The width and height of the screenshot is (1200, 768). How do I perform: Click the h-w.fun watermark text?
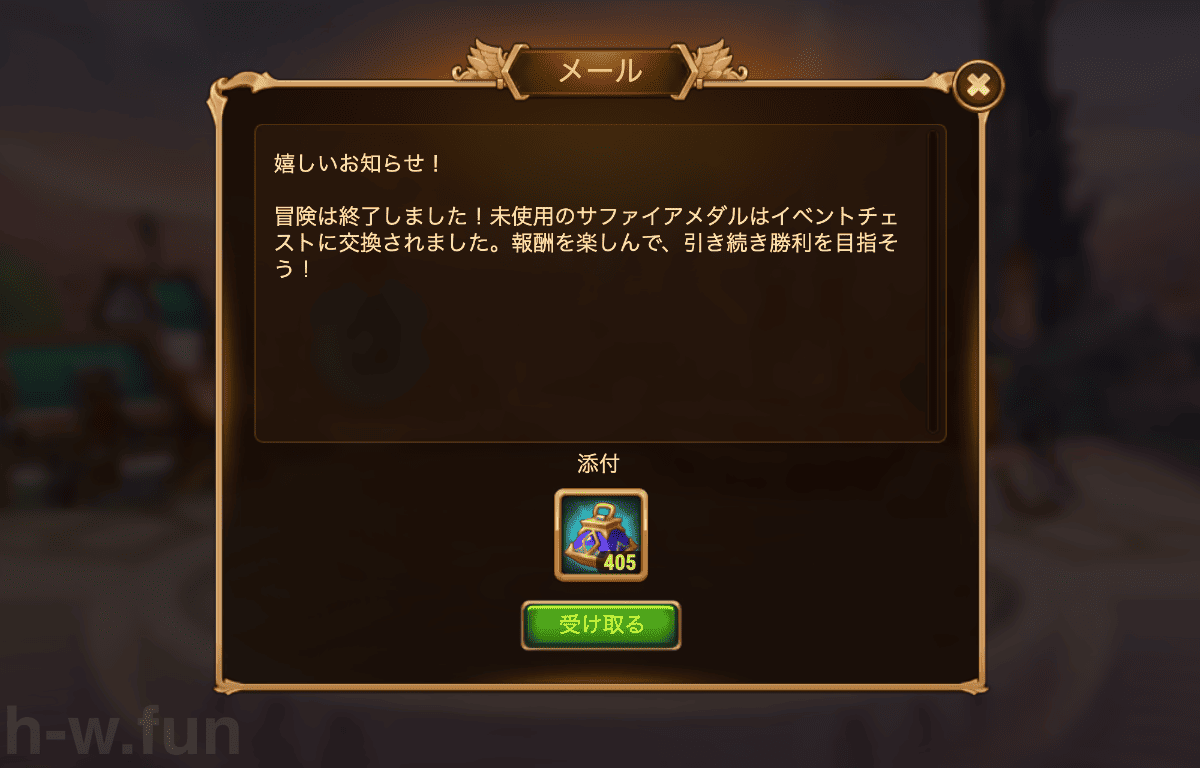point(120,733)
